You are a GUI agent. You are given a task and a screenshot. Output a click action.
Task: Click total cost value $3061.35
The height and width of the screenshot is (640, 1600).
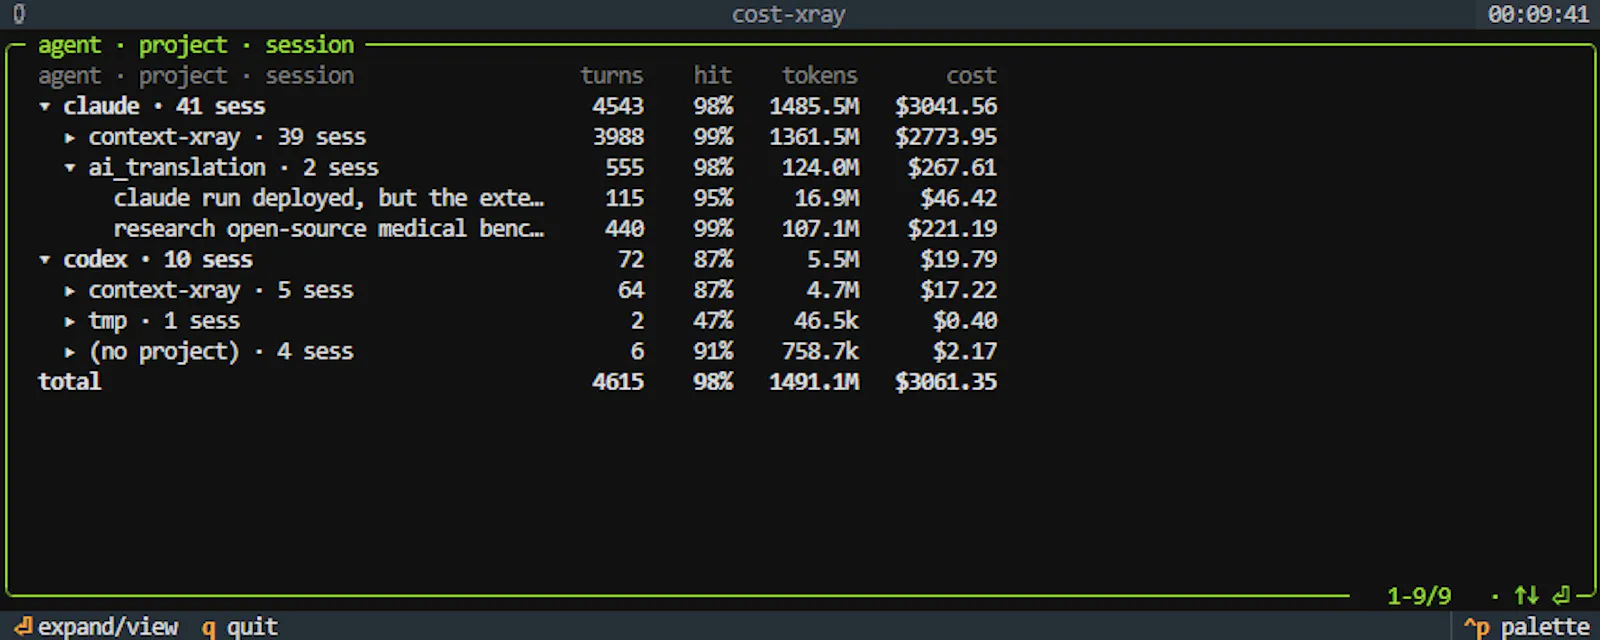click(x=946, y=382)
